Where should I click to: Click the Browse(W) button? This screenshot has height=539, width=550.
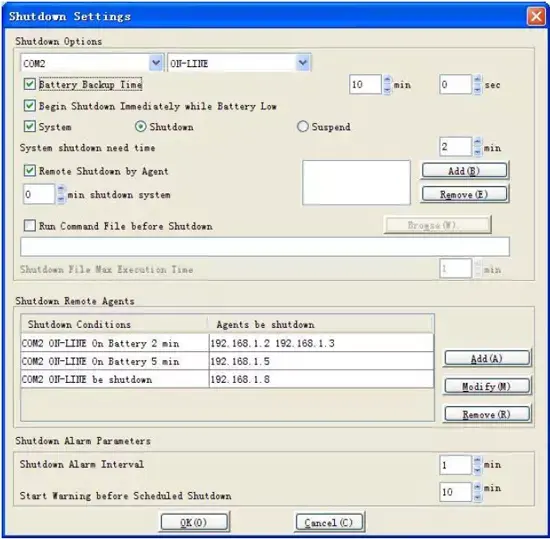coord(437,225)
